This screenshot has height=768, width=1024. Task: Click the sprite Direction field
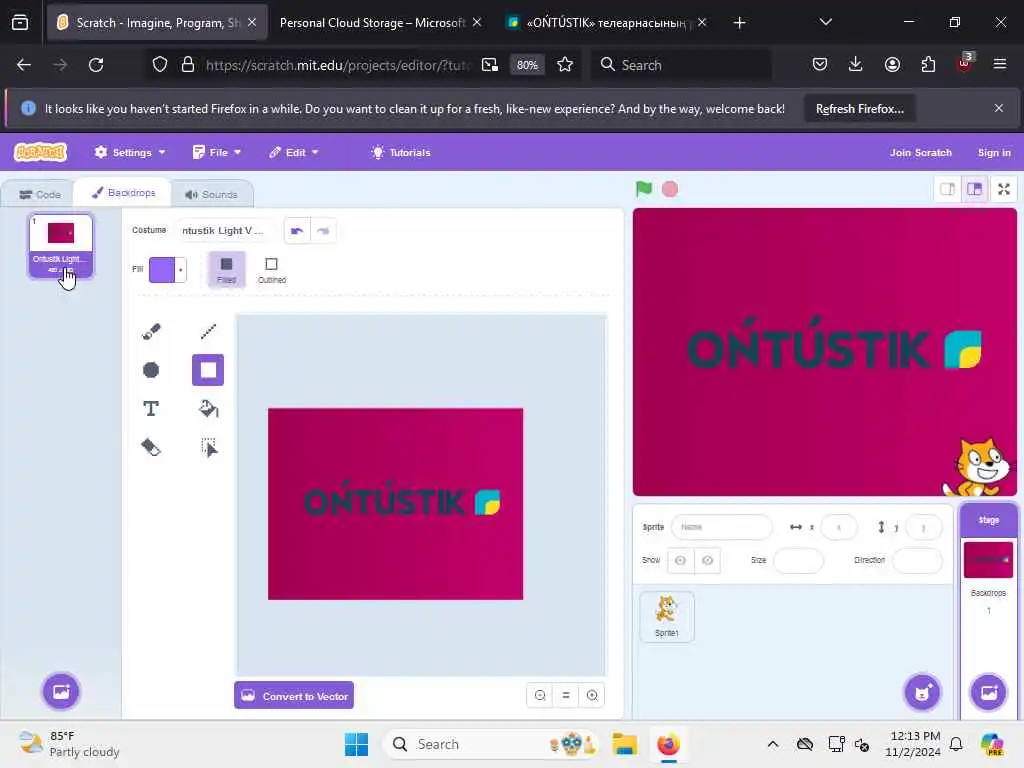(x=917, y=560)
